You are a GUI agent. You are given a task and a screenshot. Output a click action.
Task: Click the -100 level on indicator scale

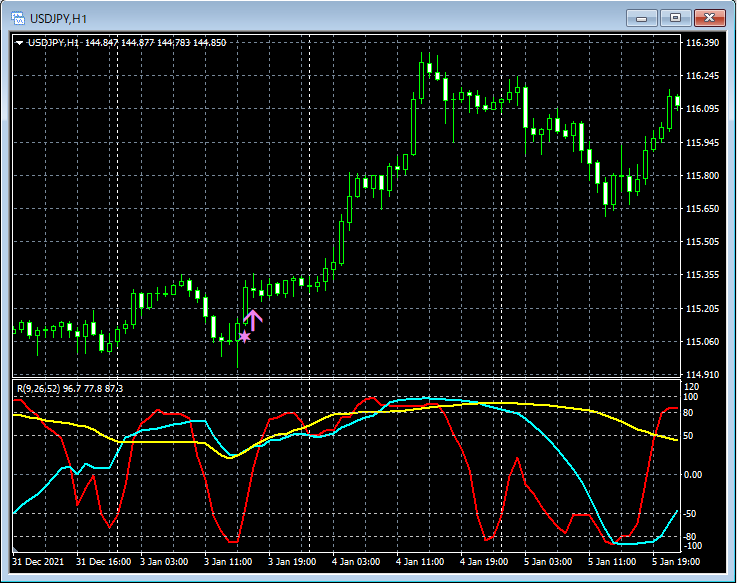[x=692, y=546]
